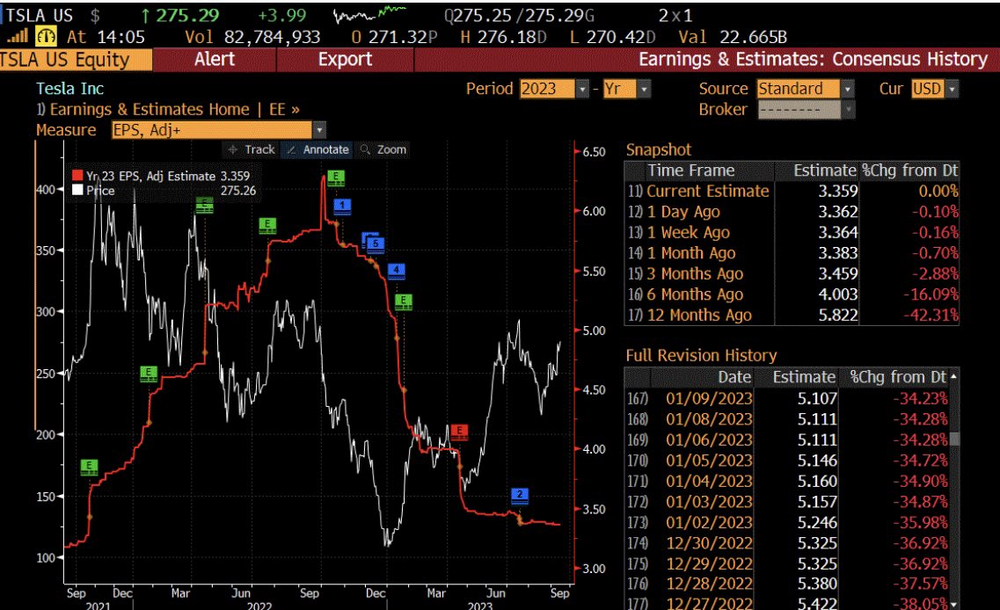Click green E marker near Sep 2021

(x=89, y=467)
